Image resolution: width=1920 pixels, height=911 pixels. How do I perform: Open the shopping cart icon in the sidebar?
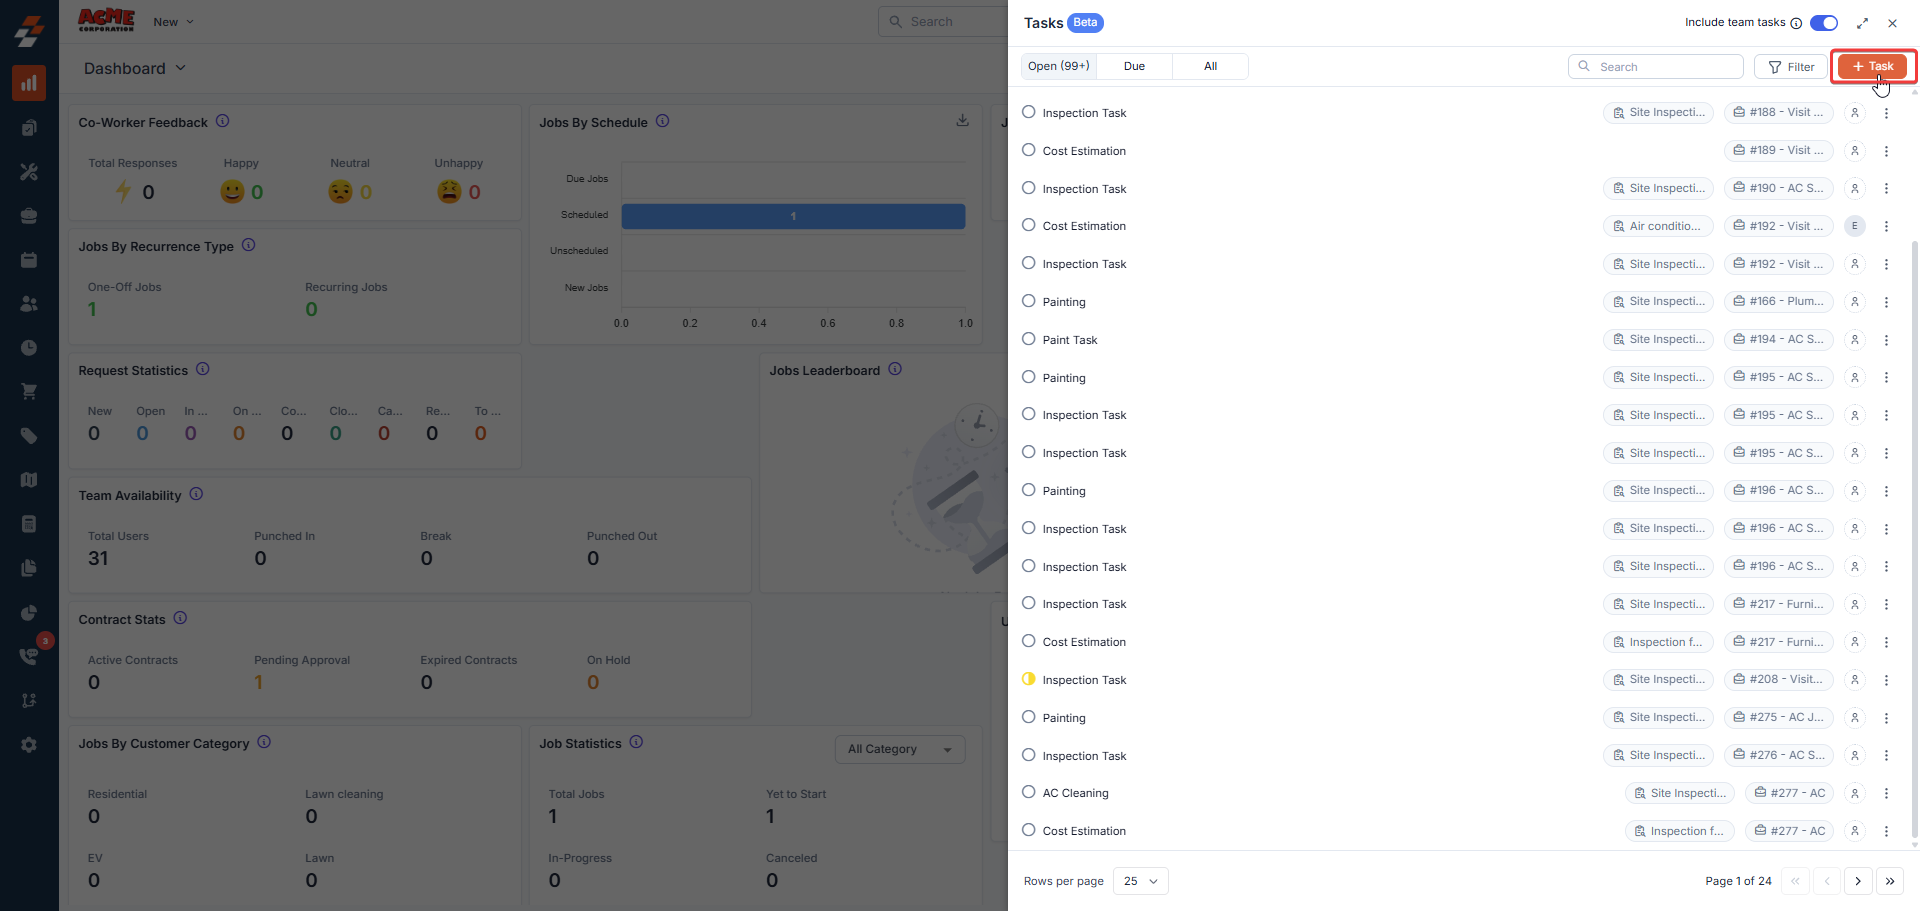[x=29, y=391]
